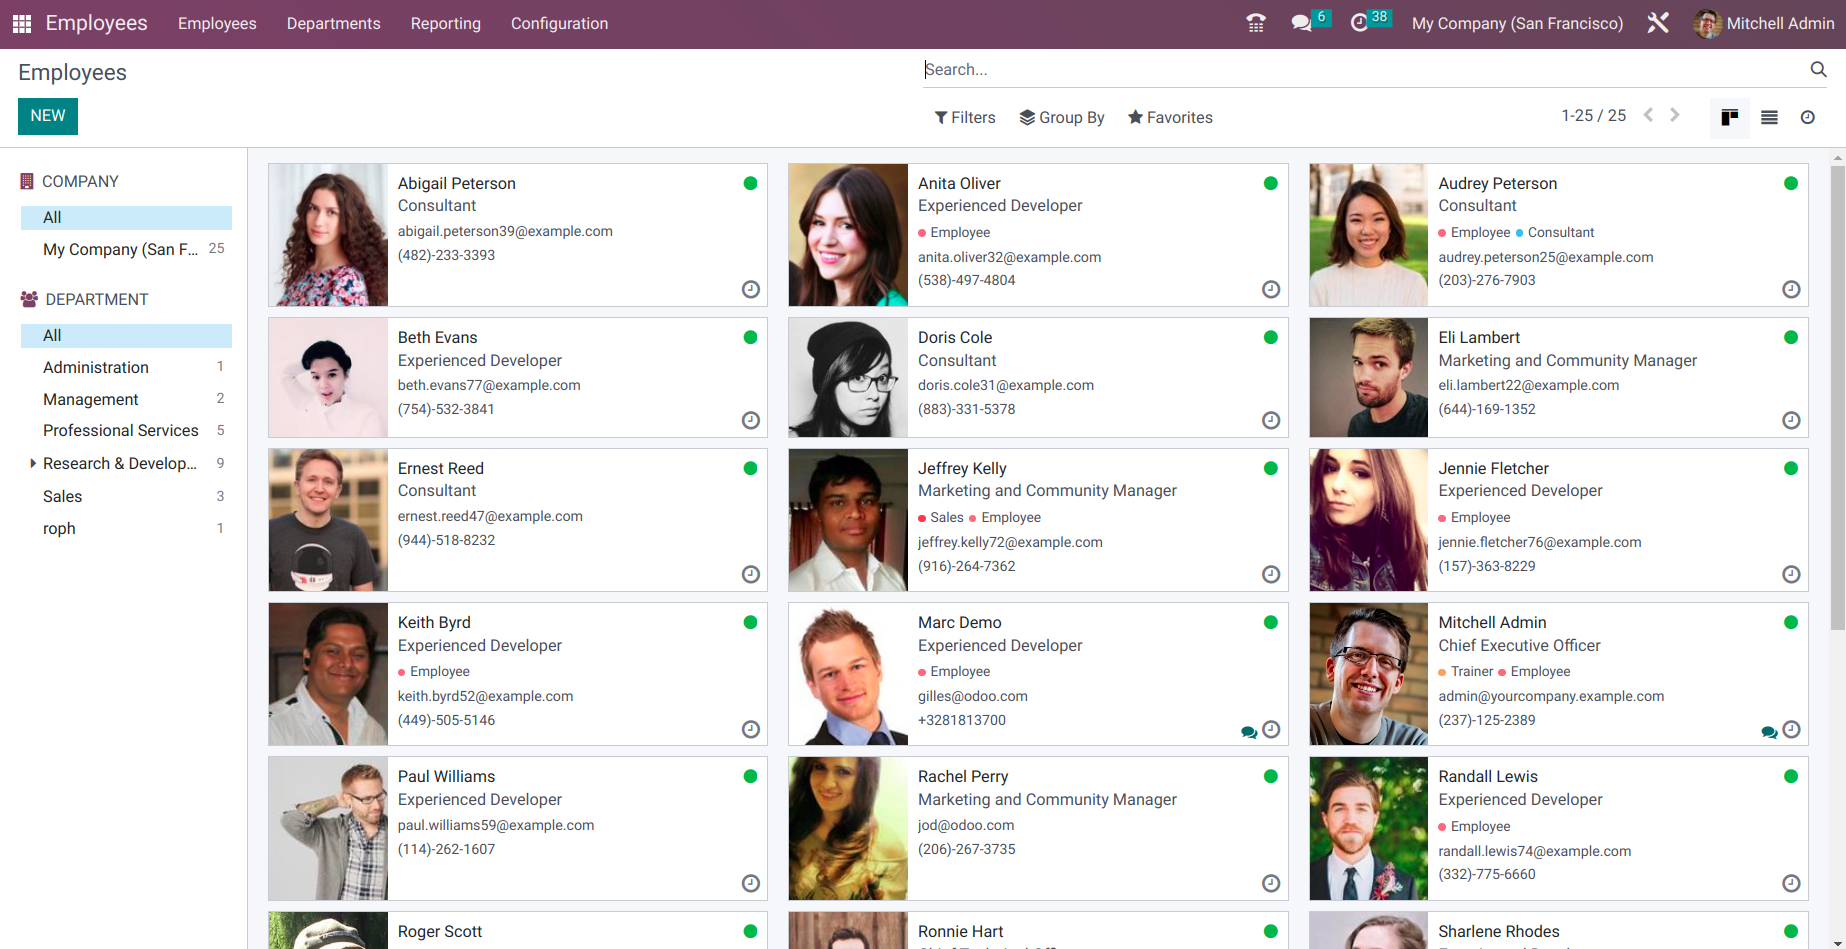The image size is (1846, 949).
Task: Open the Favorites dropdown
Action: point(1170,117)
